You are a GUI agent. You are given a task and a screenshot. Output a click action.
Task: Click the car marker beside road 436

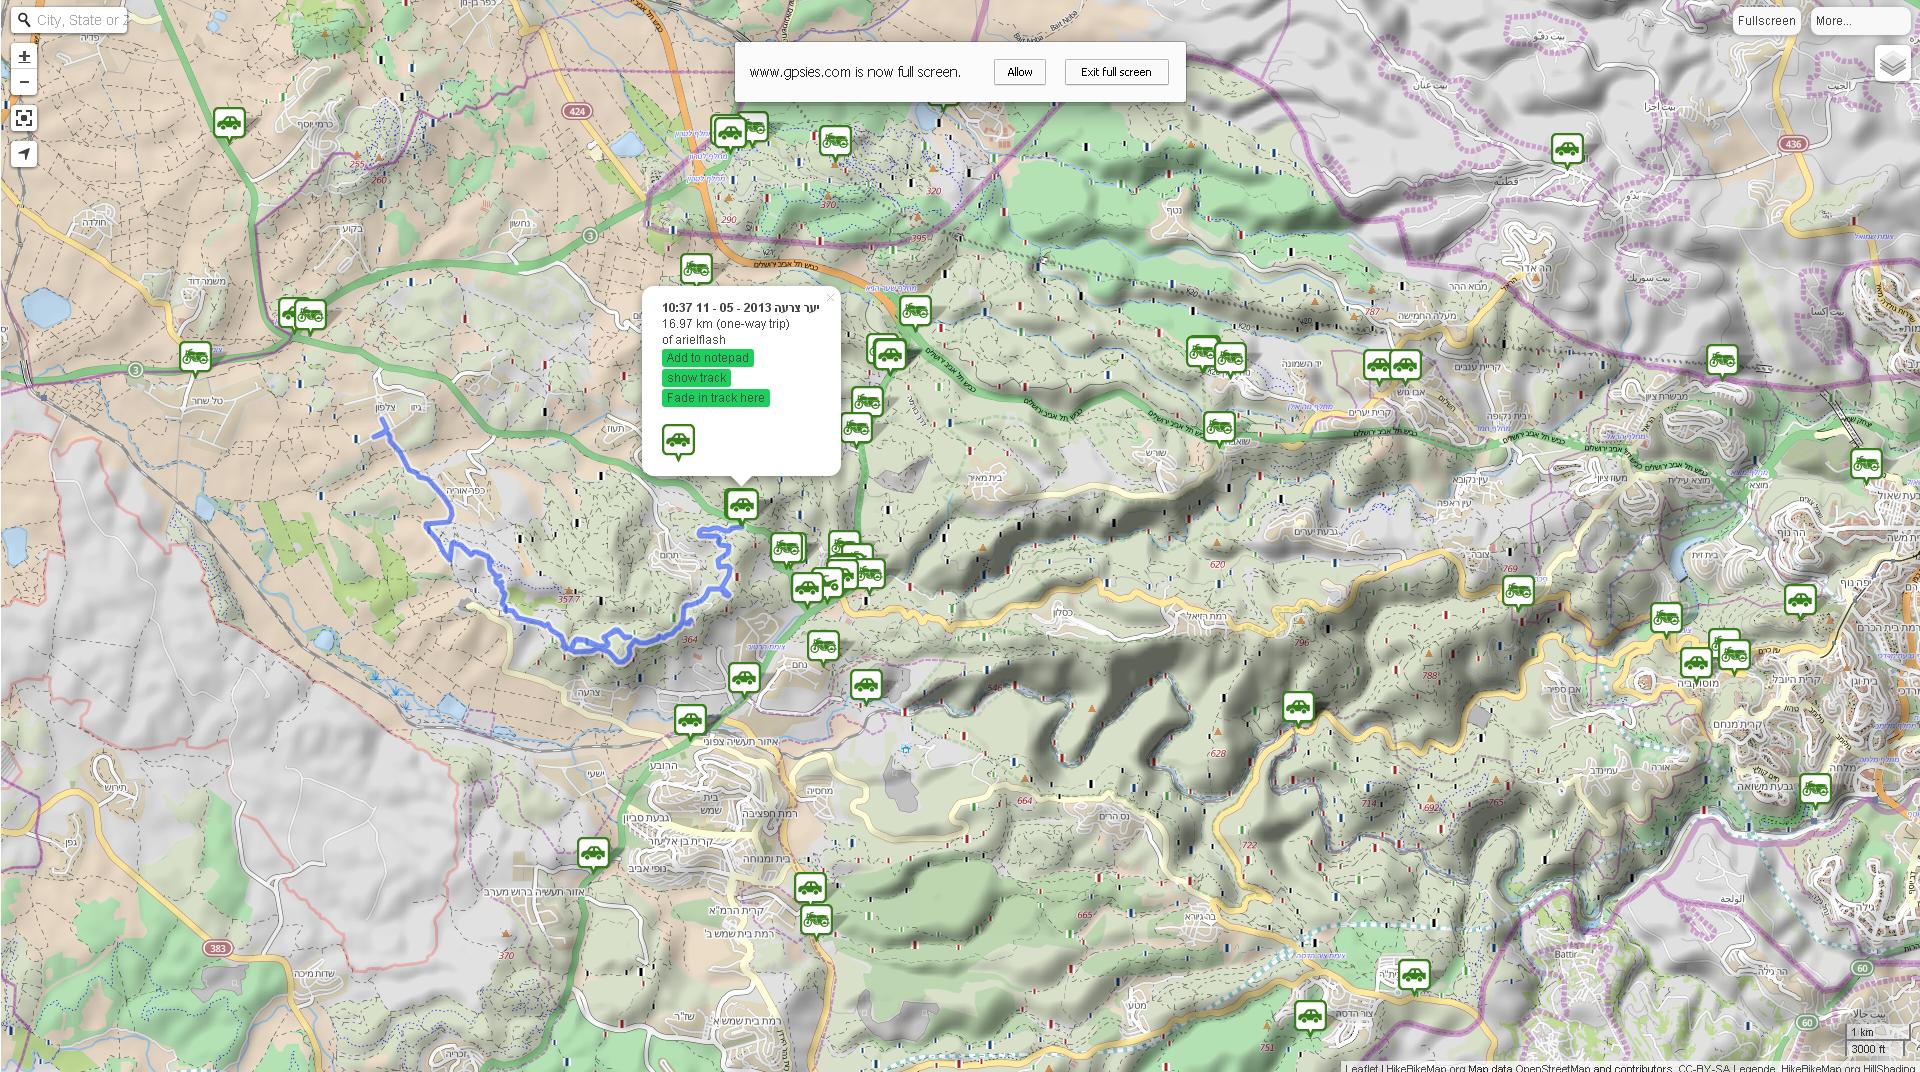coord(1566,150)
